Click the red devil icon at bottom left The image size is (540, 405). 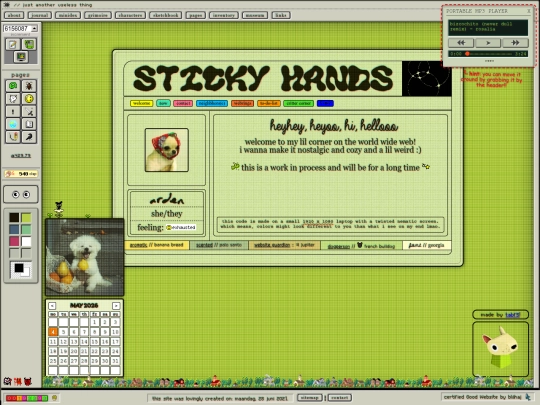[28, 381]
